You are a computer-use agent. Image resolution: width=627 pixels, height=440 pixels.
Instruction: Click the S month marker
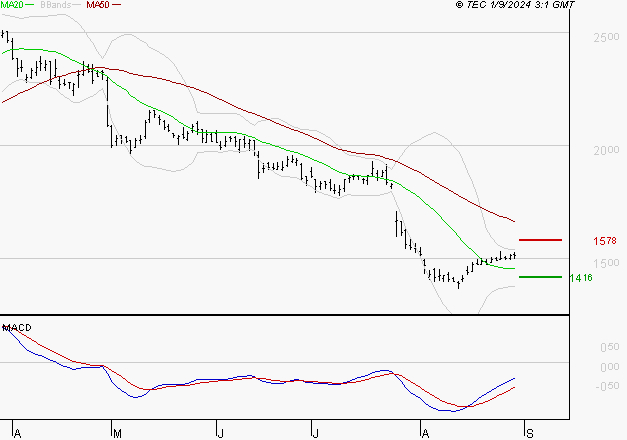pyautogui.click(x=530, y=434)
